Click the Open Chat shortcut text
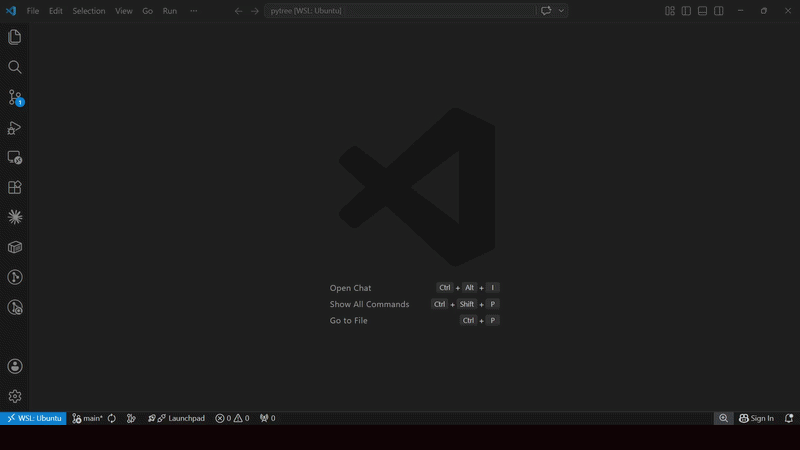The height and width of the screenshot is (450, 800). [x=351, y=288]
